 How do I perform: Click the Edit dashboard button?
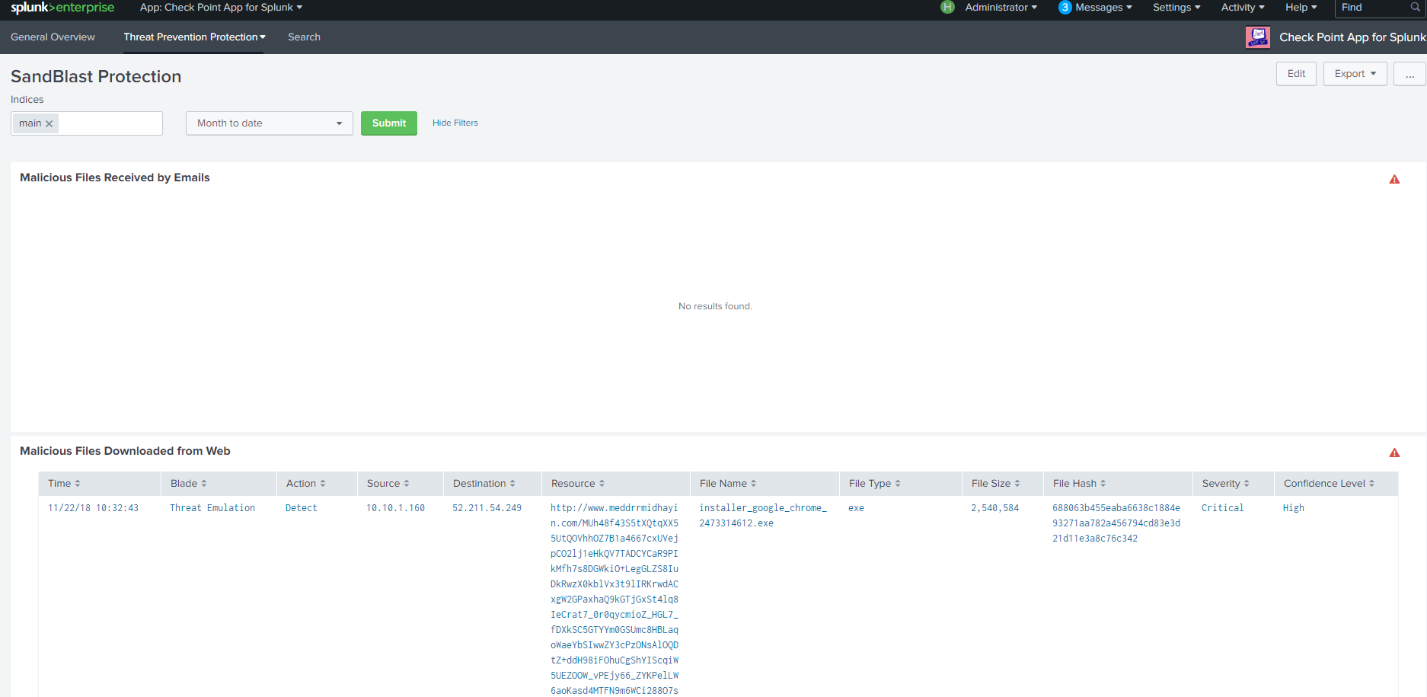1296,74
